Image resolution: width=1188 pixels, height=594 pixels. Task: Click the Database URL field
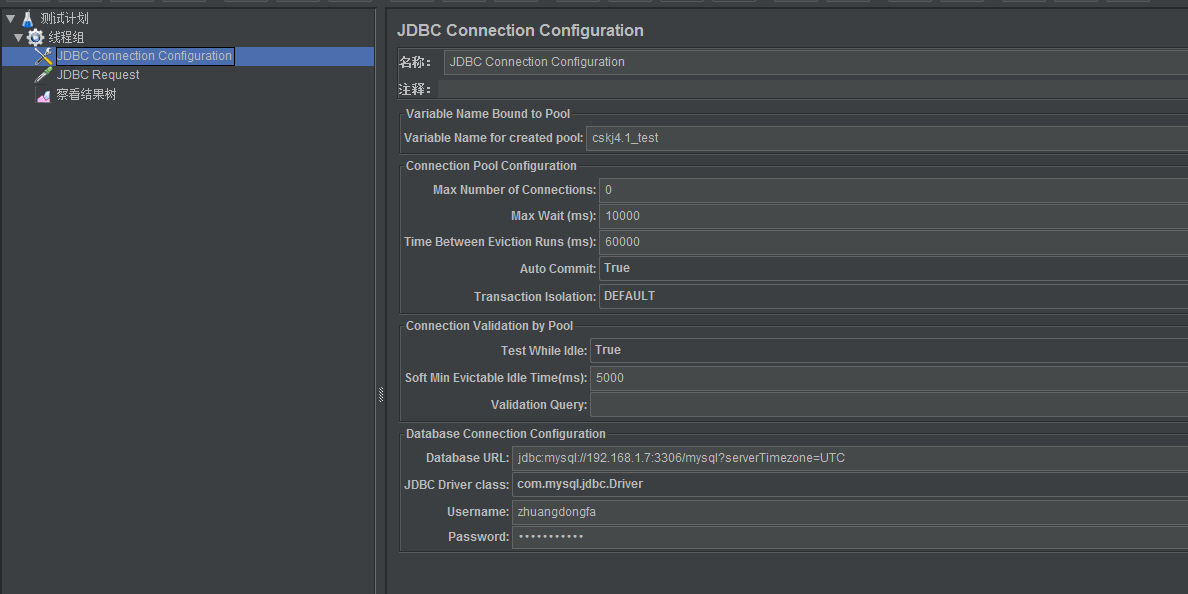pos(850,458)
